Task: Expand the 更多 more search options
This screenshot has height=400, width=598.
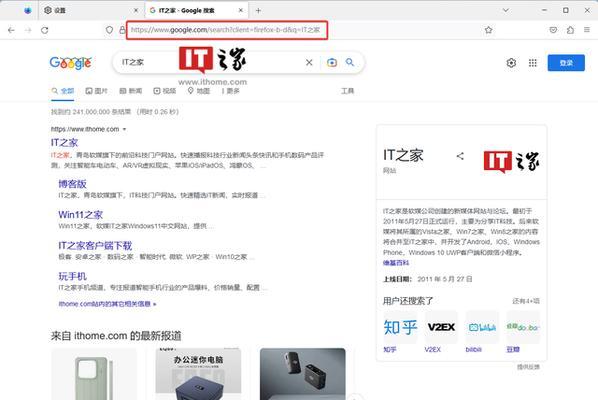Action: [230, 91]
